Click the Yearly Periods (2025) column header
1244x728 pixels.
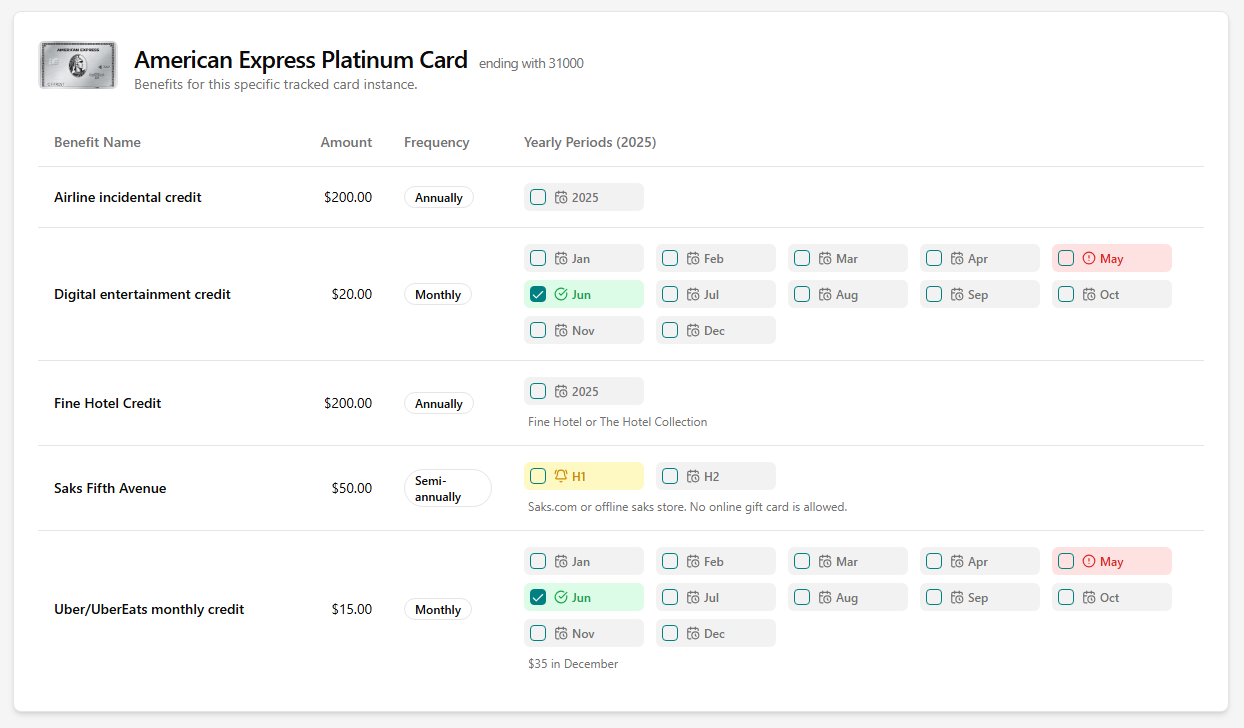pyautogui.click(x=590, y=142)
